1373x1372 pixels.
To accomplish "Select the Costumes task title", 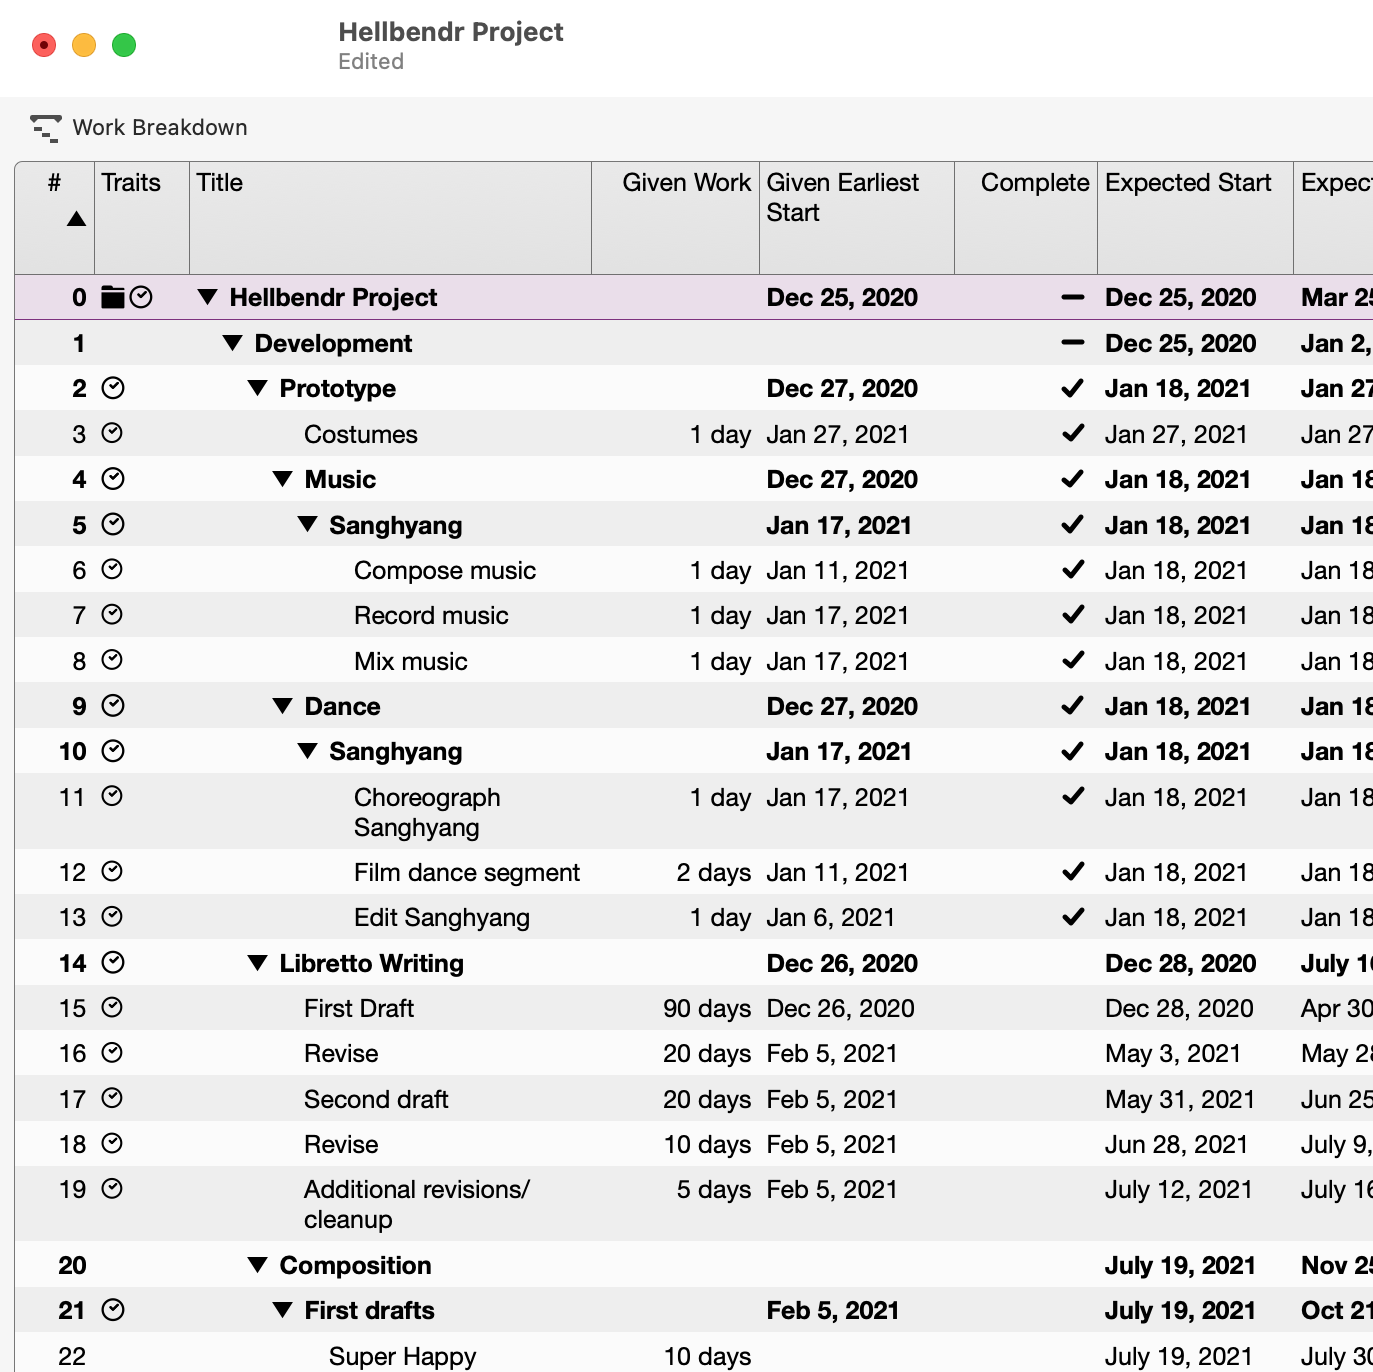I will pos(361,434).
